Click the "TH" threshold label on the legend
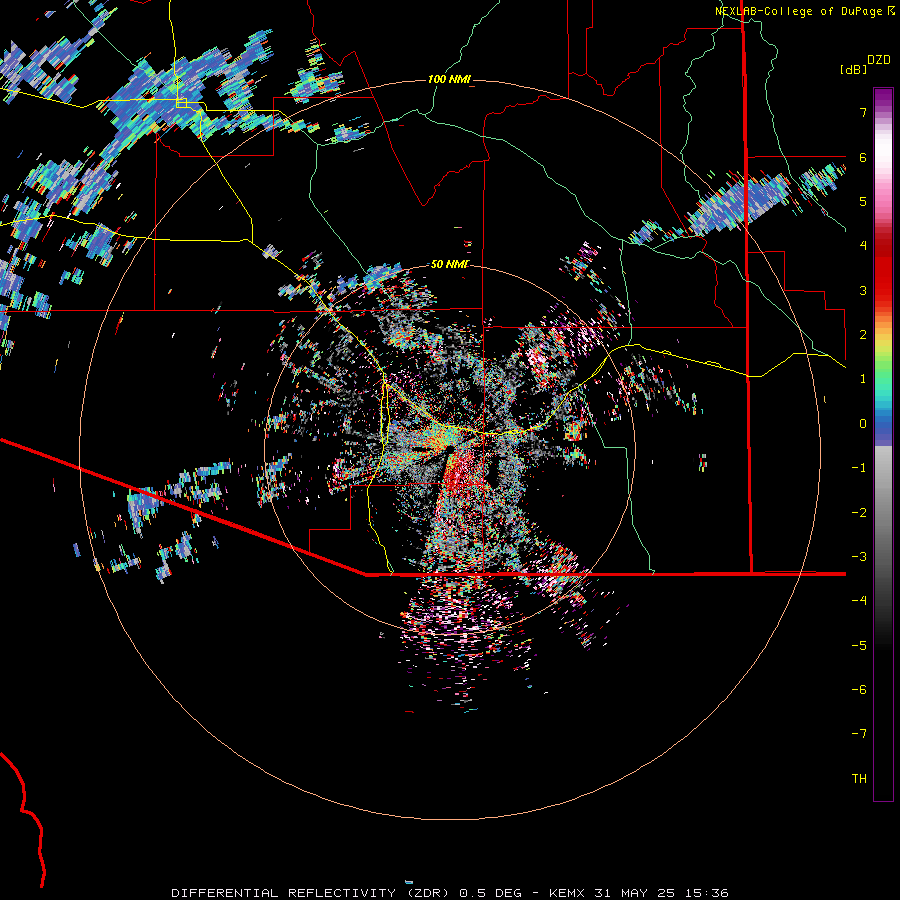This screenshot has height=900, width=900. coord(859,779)
